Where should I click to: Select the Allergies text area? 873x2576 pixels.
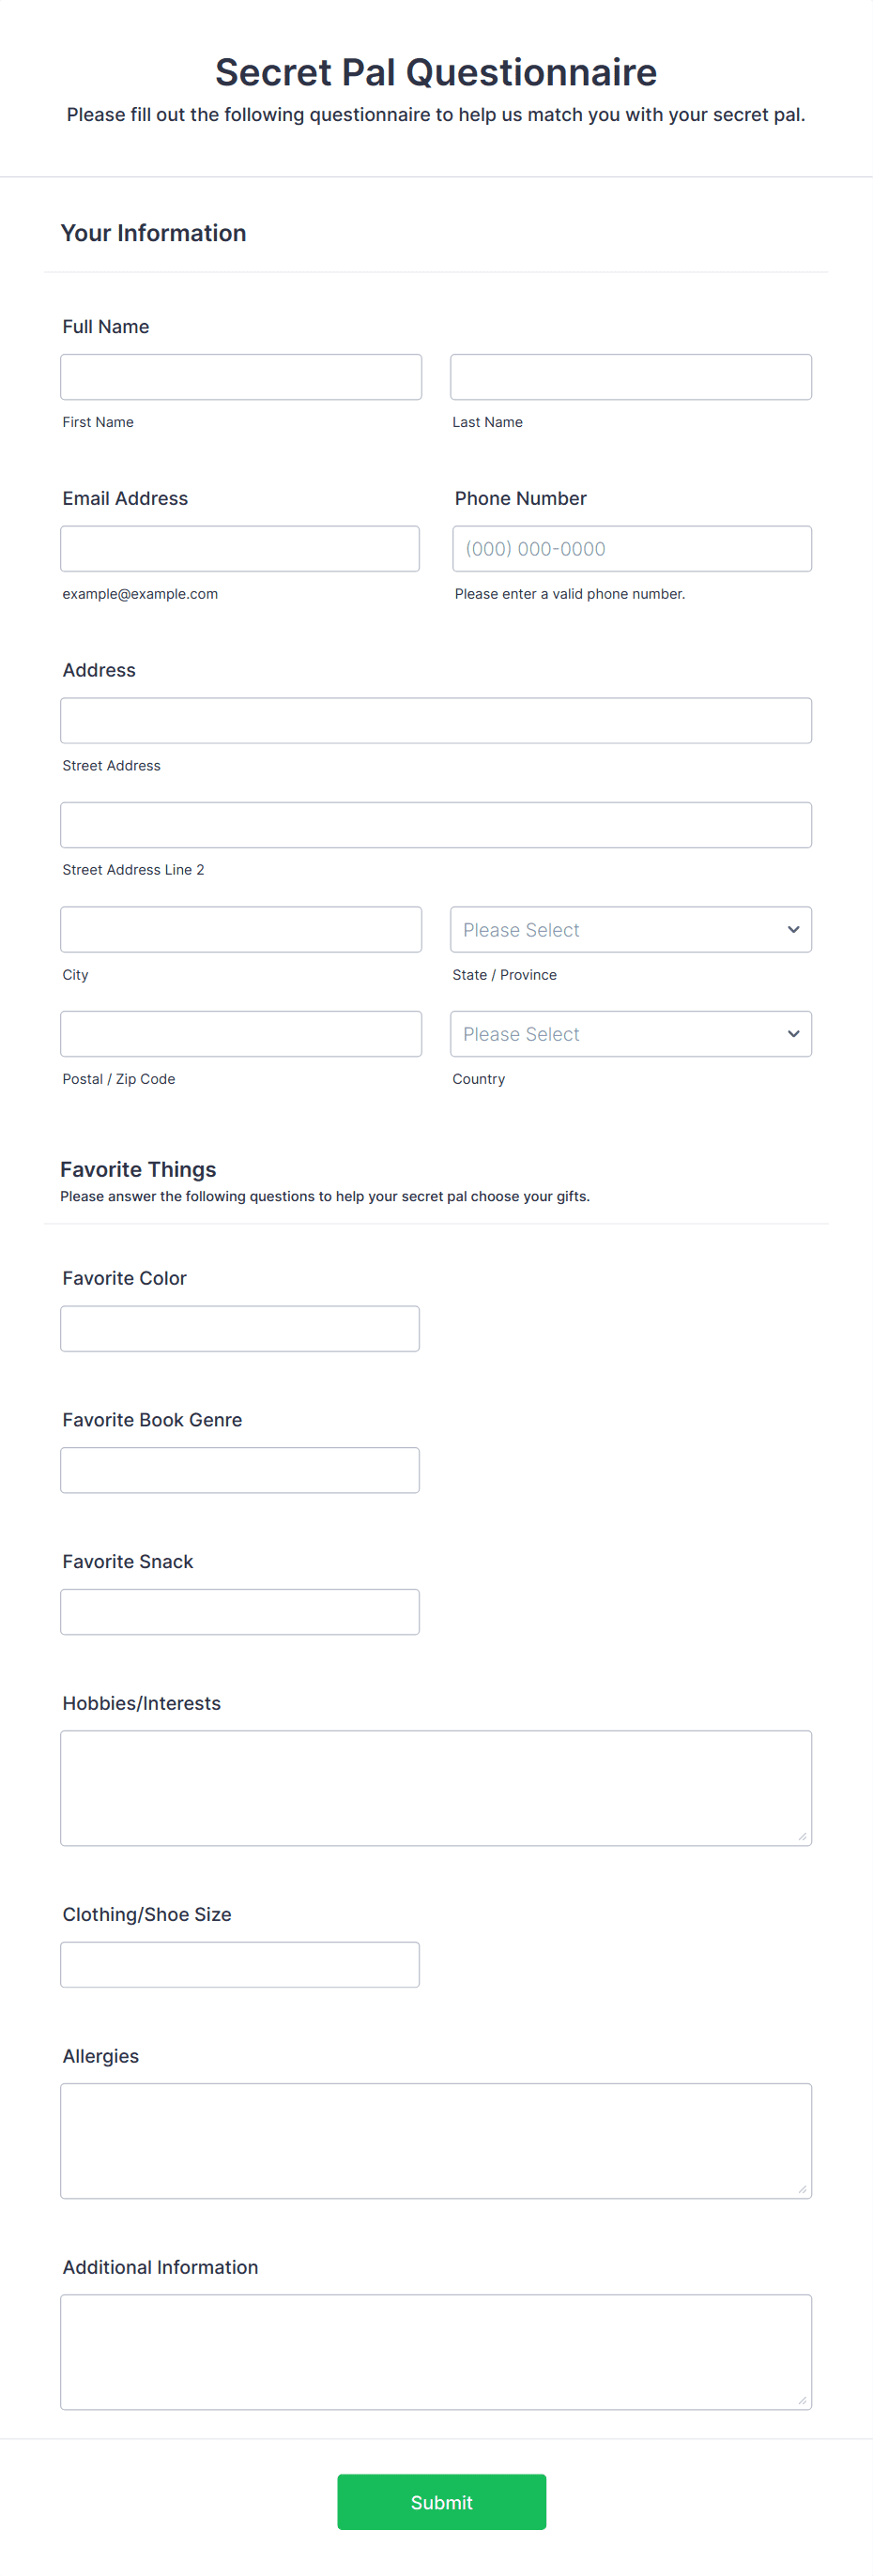[435, 2140]
